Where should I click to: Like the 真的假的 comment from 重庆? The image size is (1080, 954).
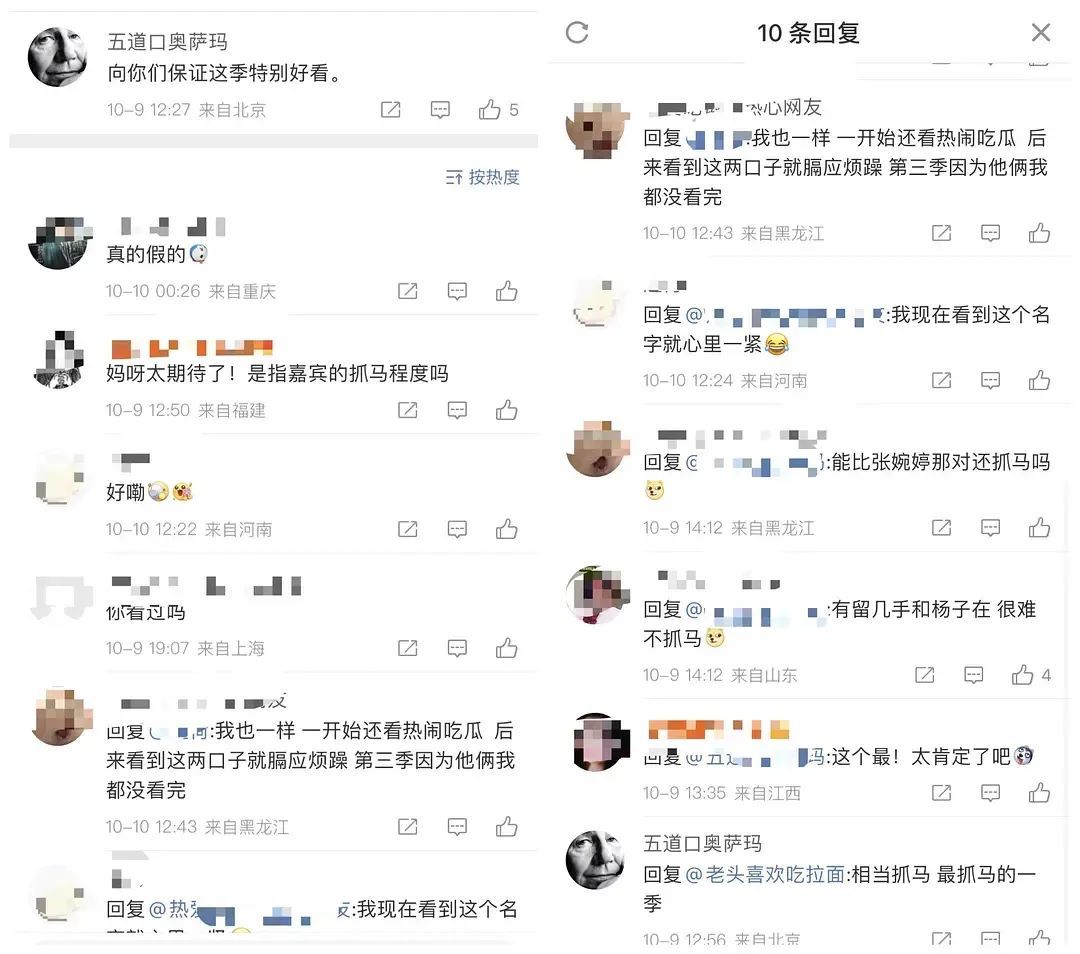click(x=506, y=291)
